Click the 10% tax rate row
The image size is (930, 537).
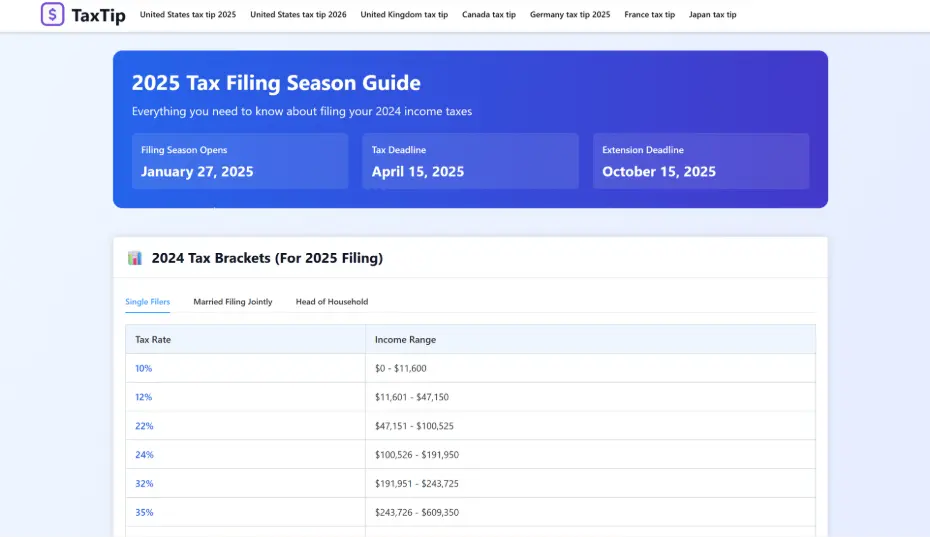pos(144,368)
